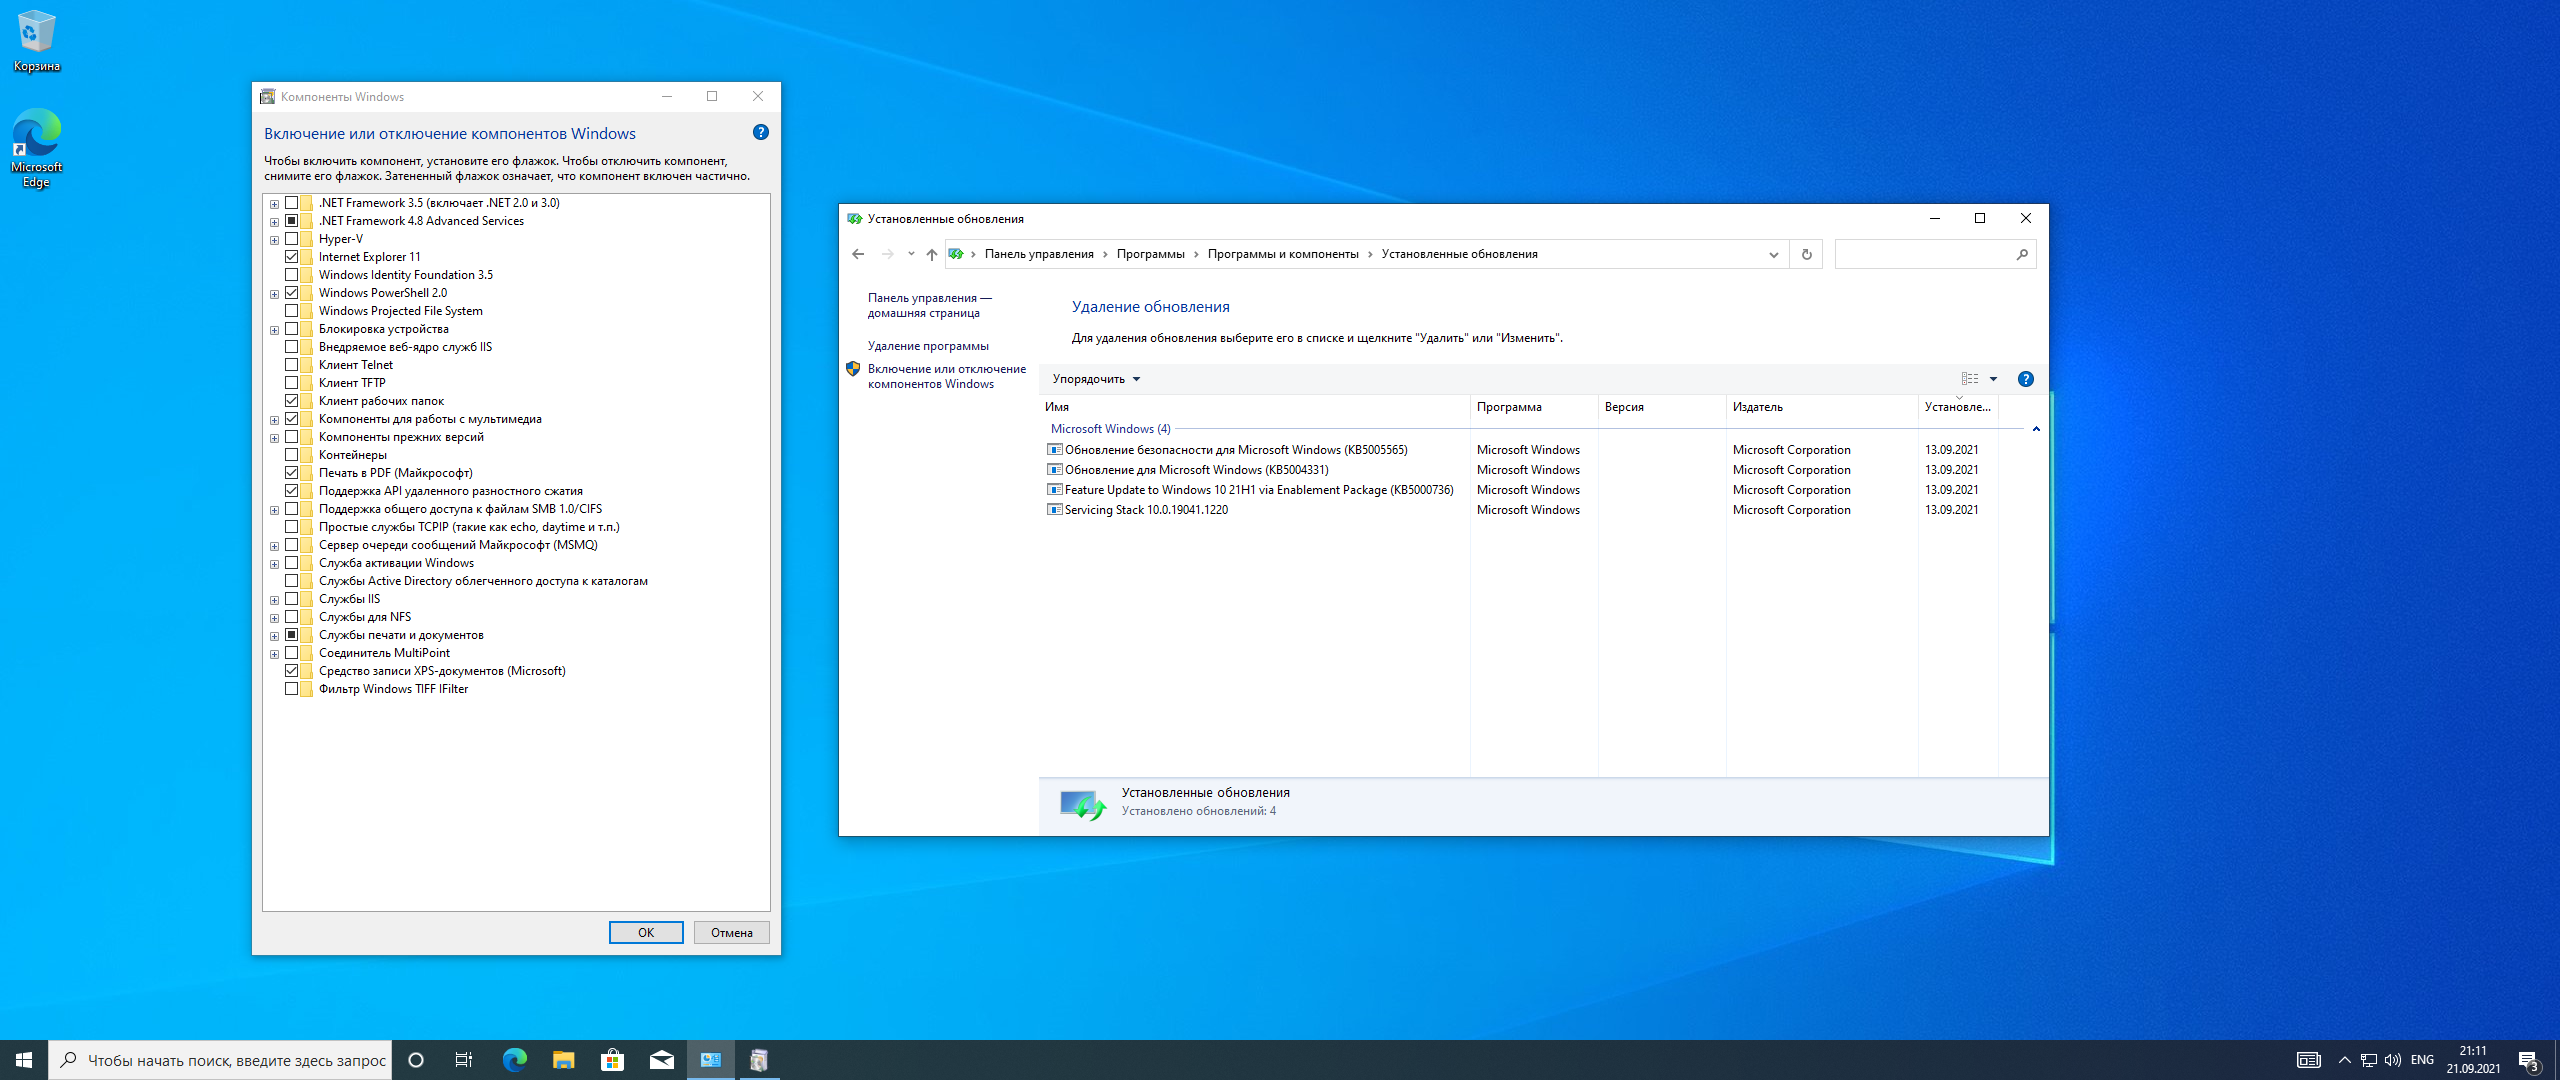The image size is (2560, 1080).
Task: Refresh the Installed Updates address bar
Action: (x=1806, y=254)
